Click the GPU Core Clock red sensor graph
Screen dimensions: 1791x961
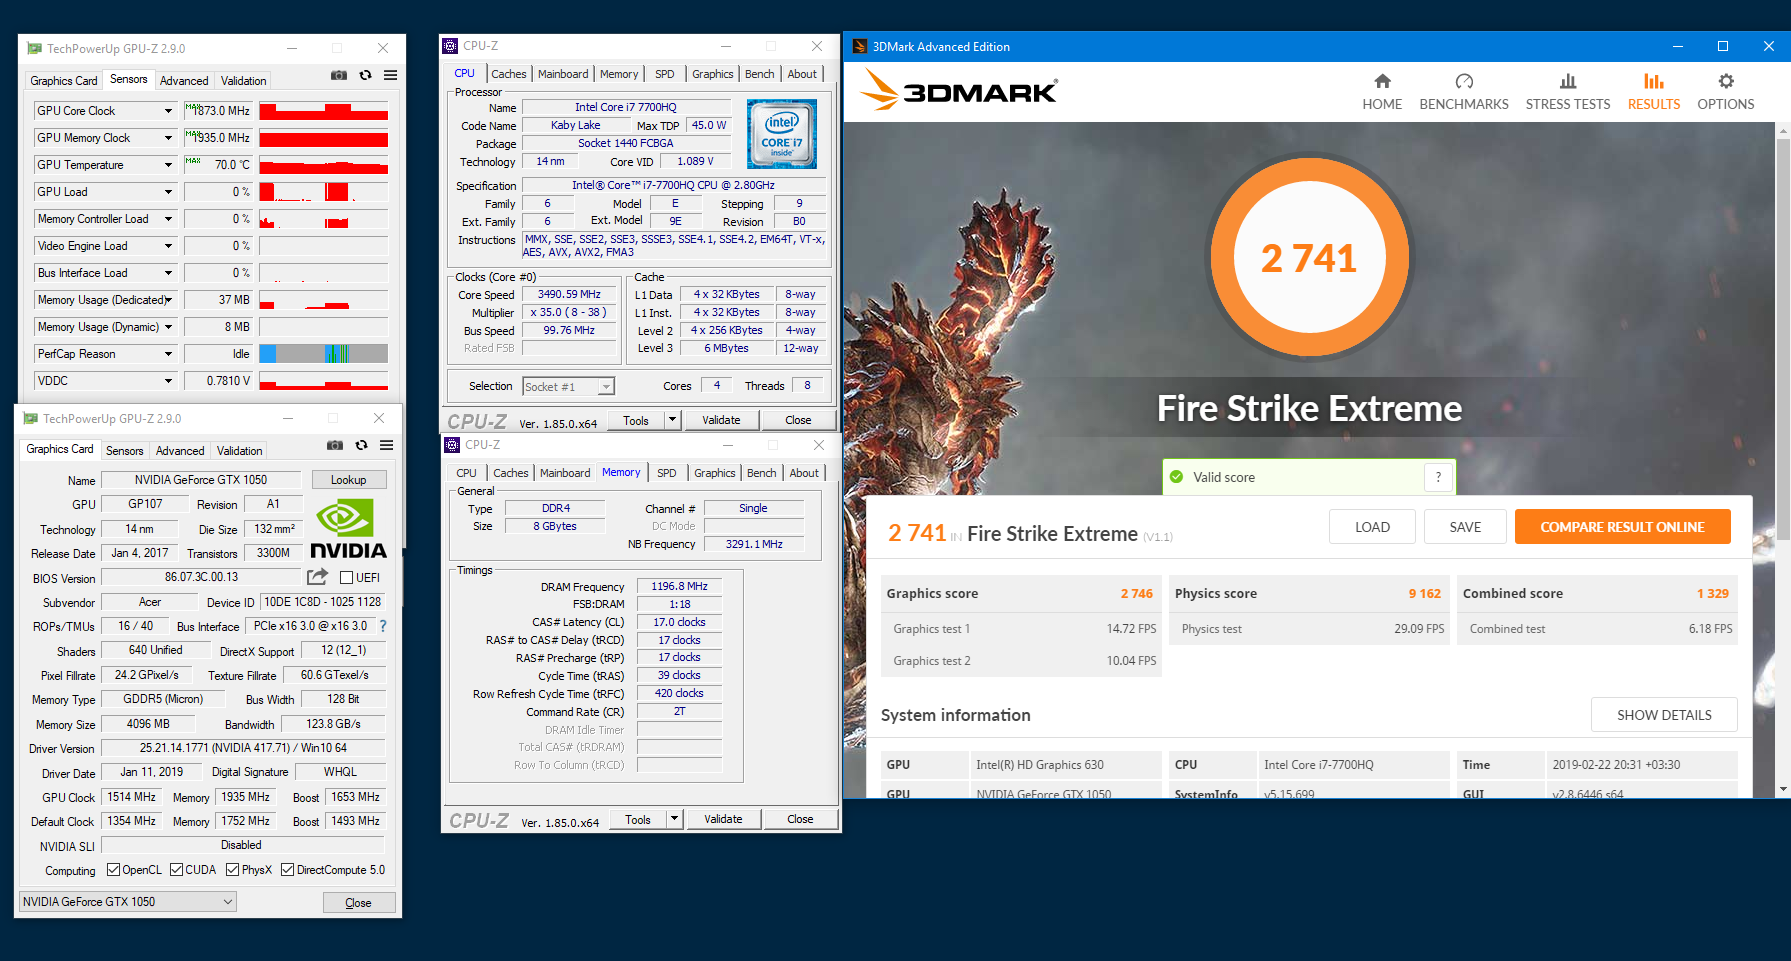[x=323, y=111]
